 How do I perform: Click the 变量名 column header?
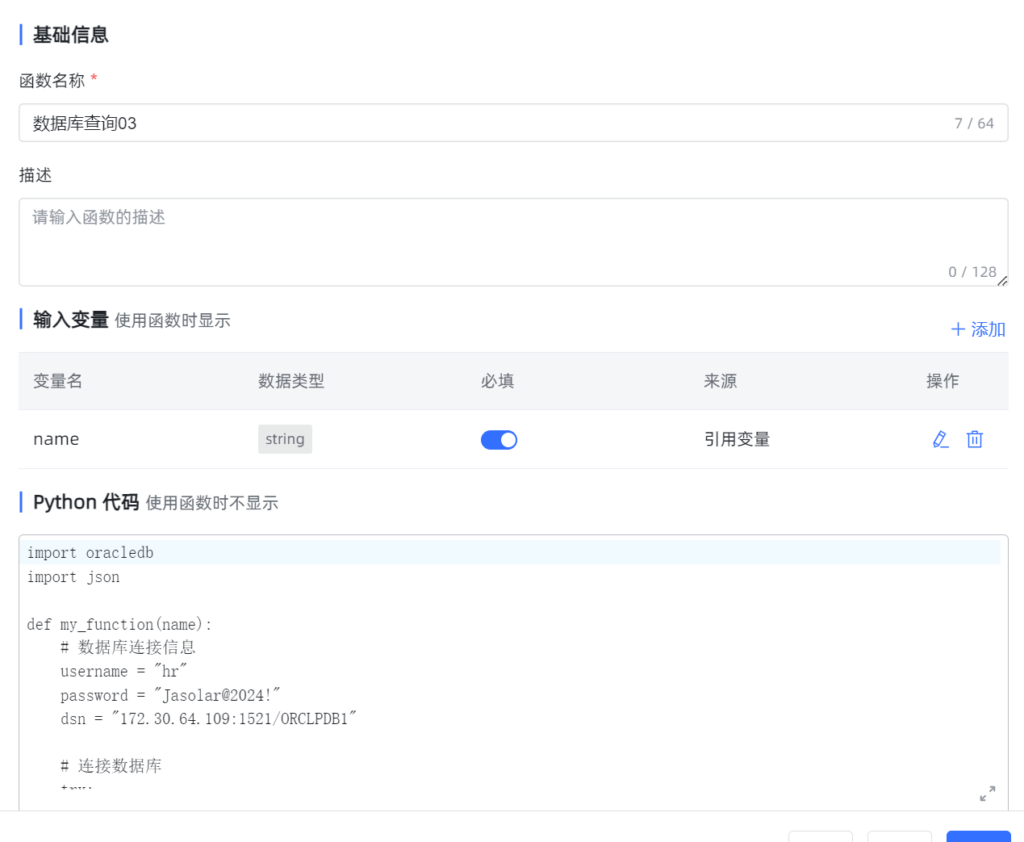tap(58, 381)
